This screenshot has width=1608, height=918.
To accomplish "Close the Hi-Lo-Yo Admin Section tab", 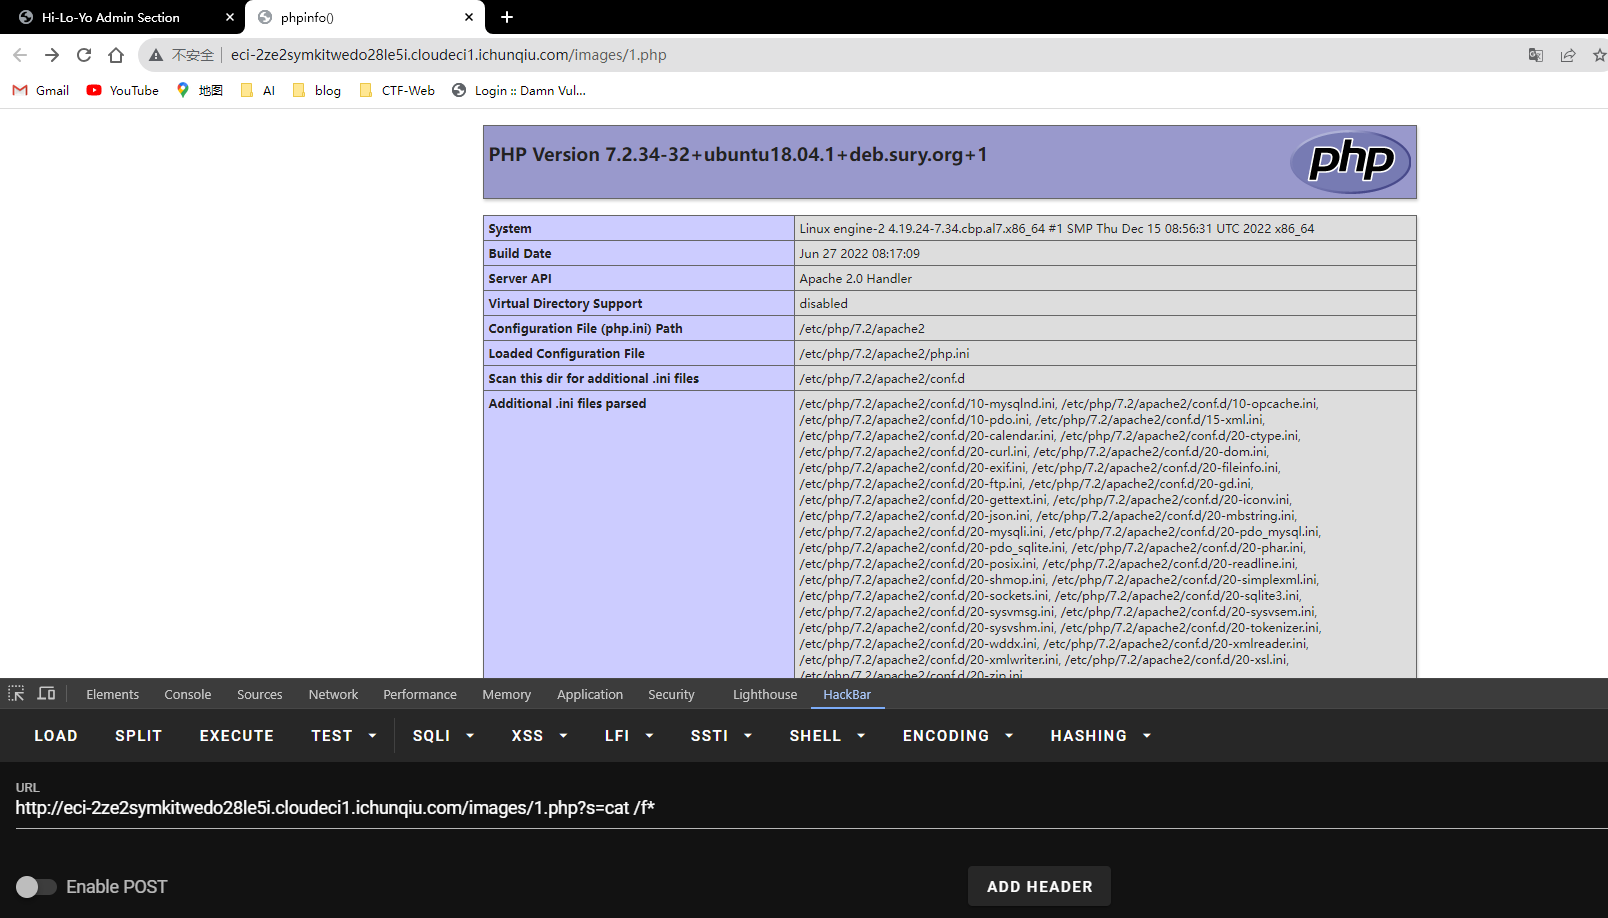I will pos(230,17).
